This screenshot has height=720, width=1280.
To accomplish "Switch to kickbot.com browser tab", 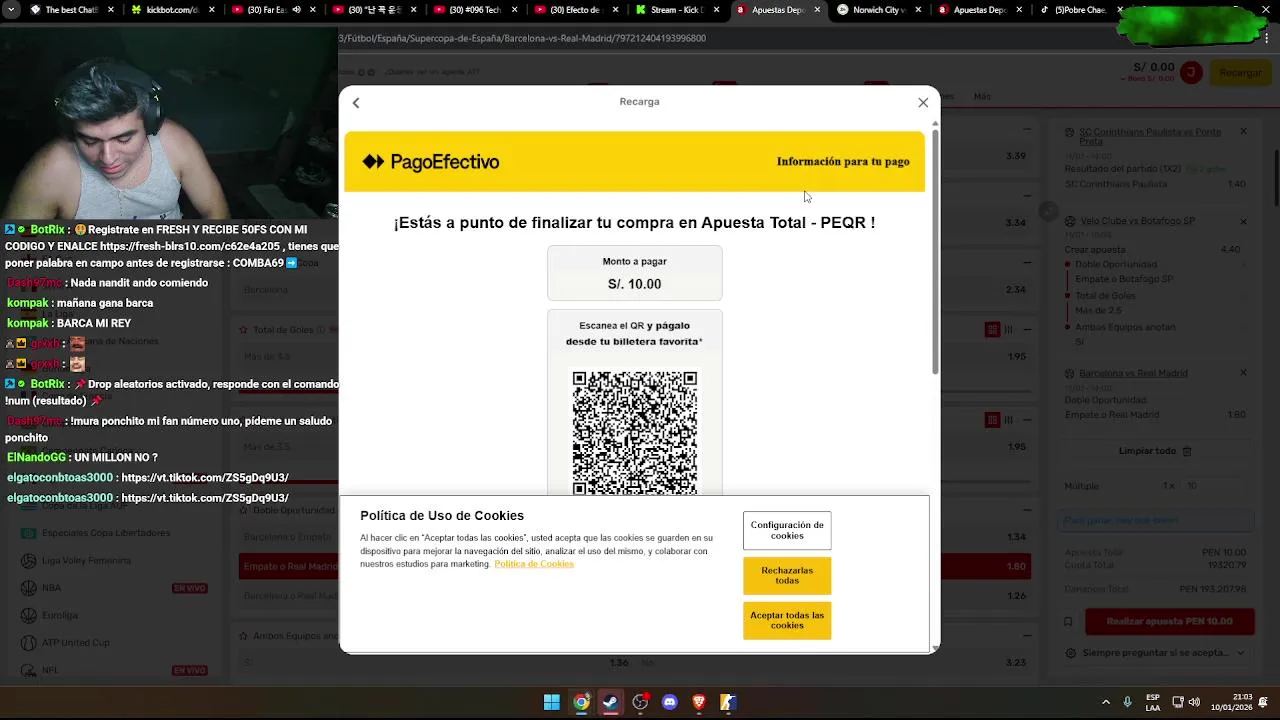I will click(172, 10).
